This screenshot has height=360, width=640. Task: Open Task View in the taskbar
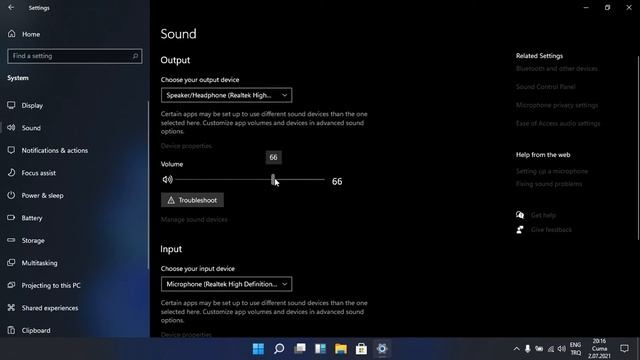click(x=300, y=349)
